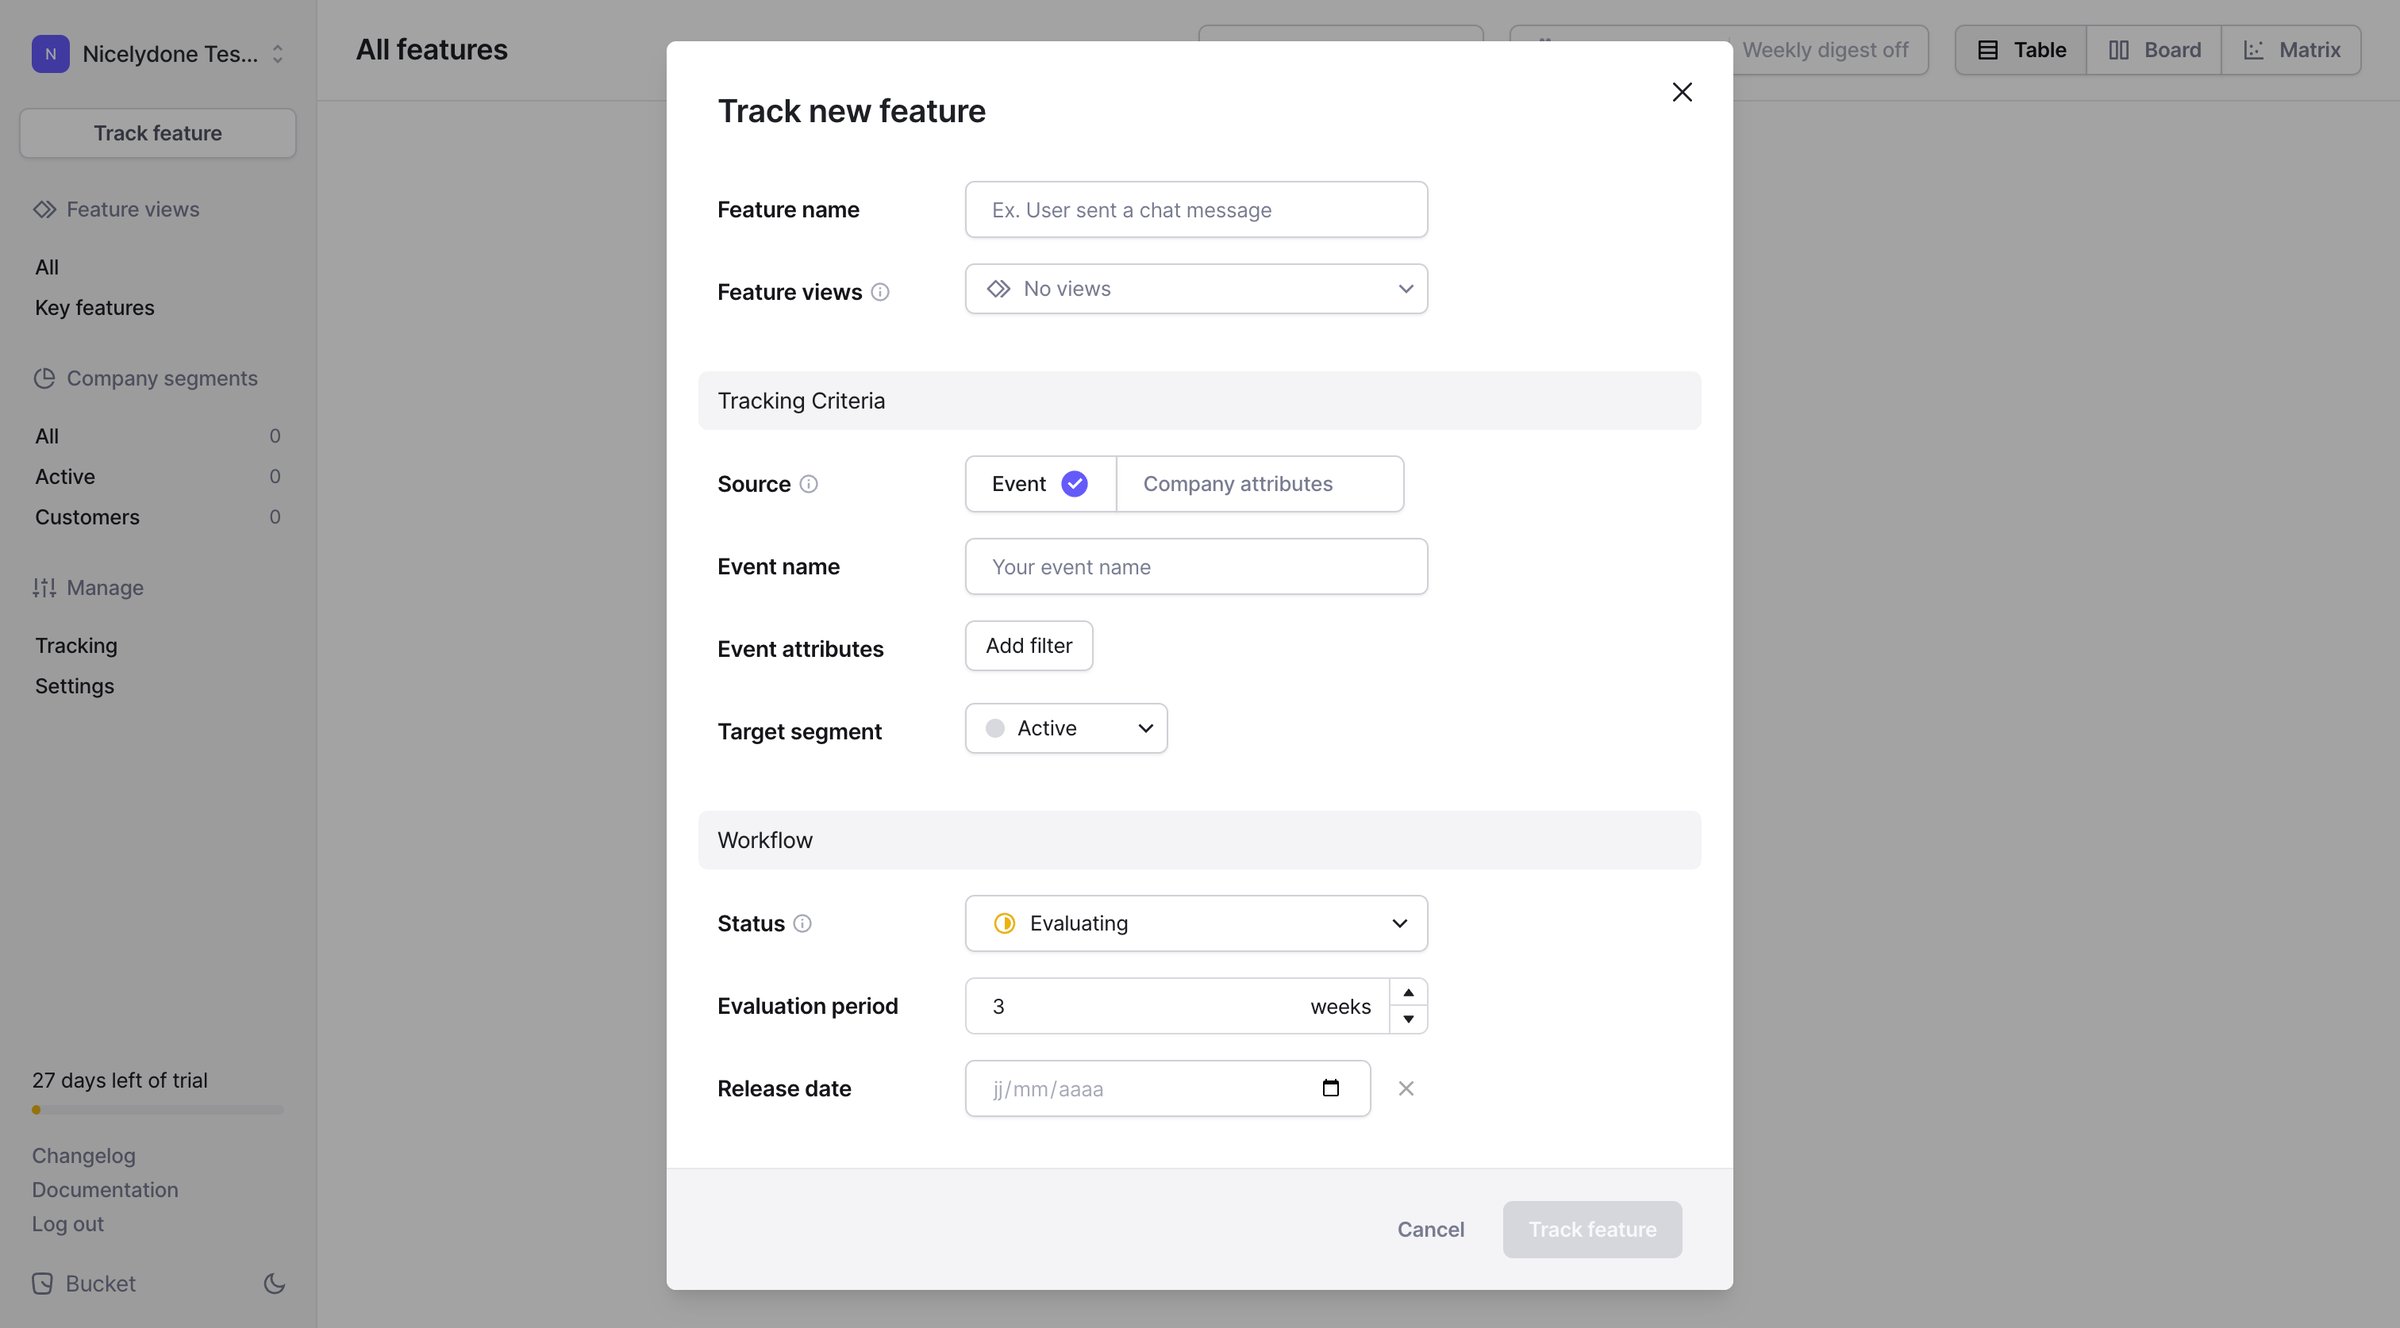Screen dimensions: 2400x1328
Task: Open the No views dropdown
Action: (1196, 289)
